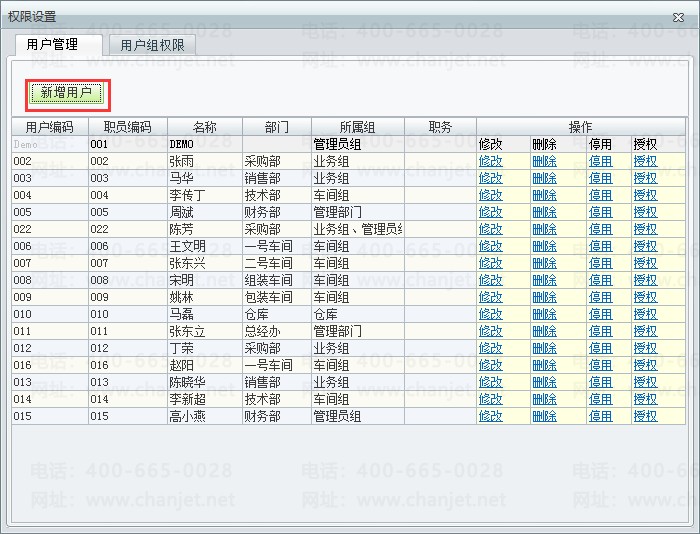Click 修改 for user 高小燕

point(490,416)
